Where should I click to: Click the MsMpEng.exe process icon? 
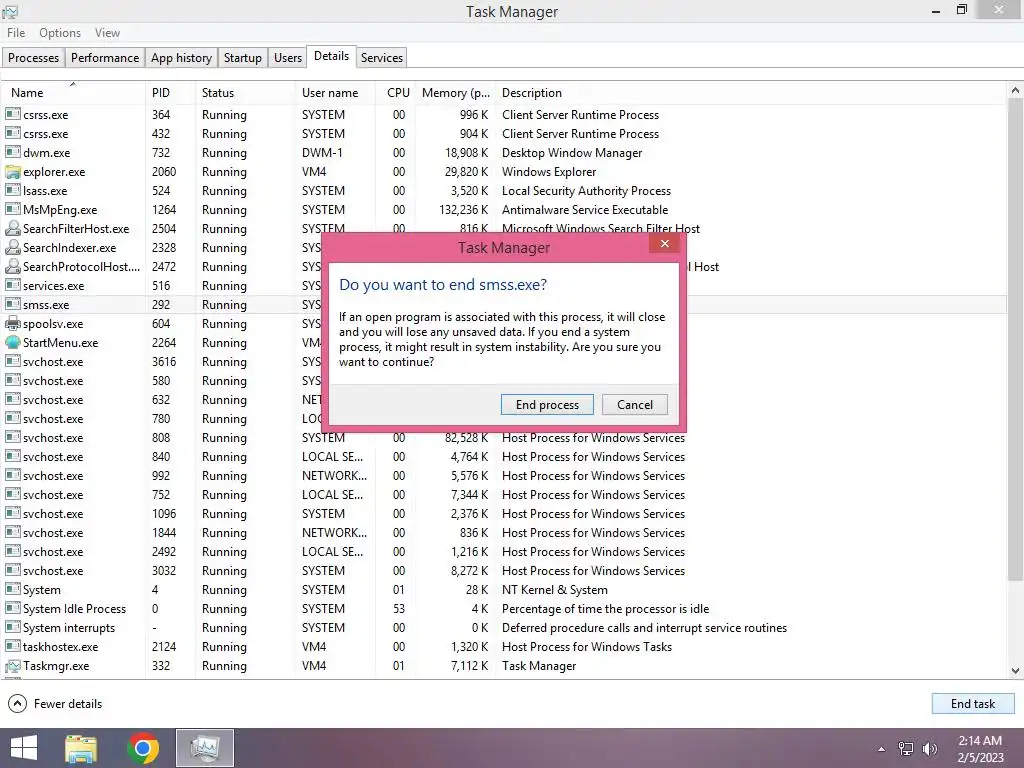click(x=12, y=210)
